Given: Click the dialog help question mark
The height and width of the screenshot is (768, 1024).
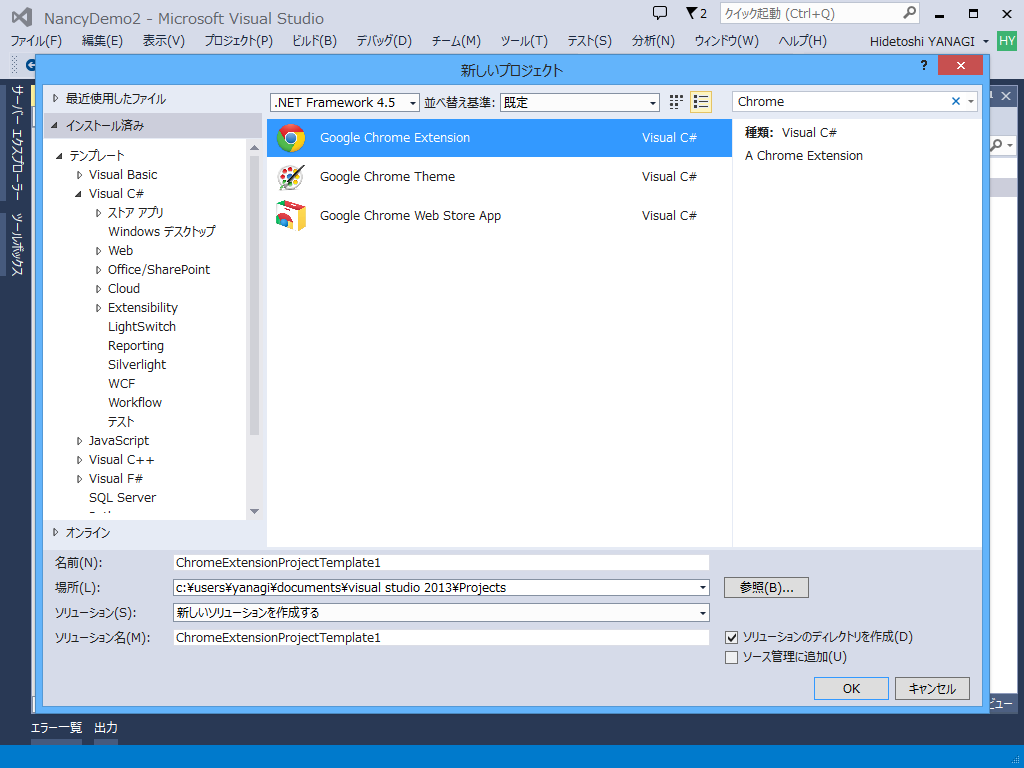Looking at the screenshot, I should [923, 65].
